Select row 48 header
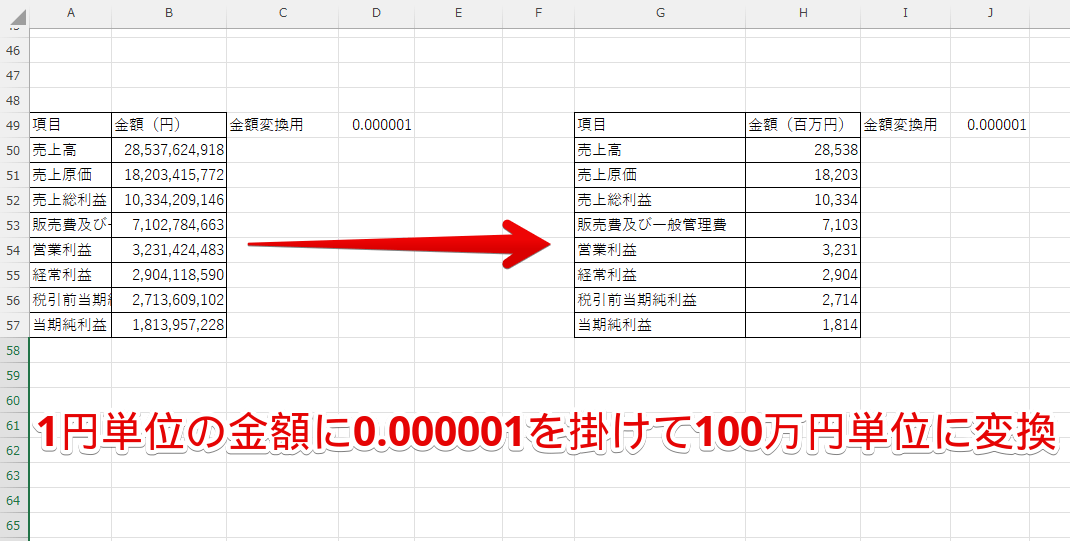Image resolution: width=1073 pixels, height=541 pixels. (14, 101)
